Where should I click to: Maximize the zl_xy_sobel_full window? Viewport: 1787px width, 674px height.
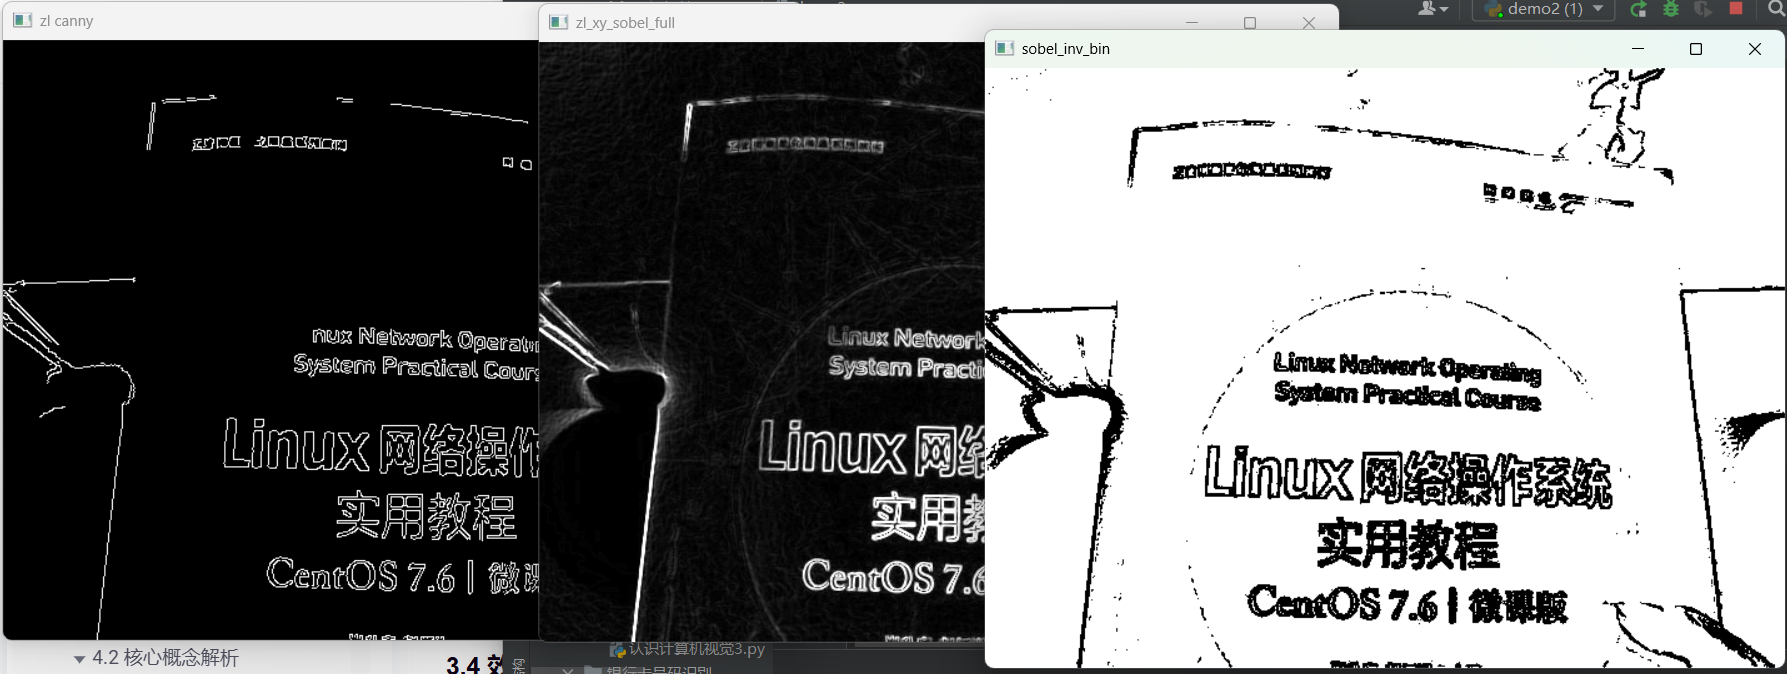[1250, 22]
